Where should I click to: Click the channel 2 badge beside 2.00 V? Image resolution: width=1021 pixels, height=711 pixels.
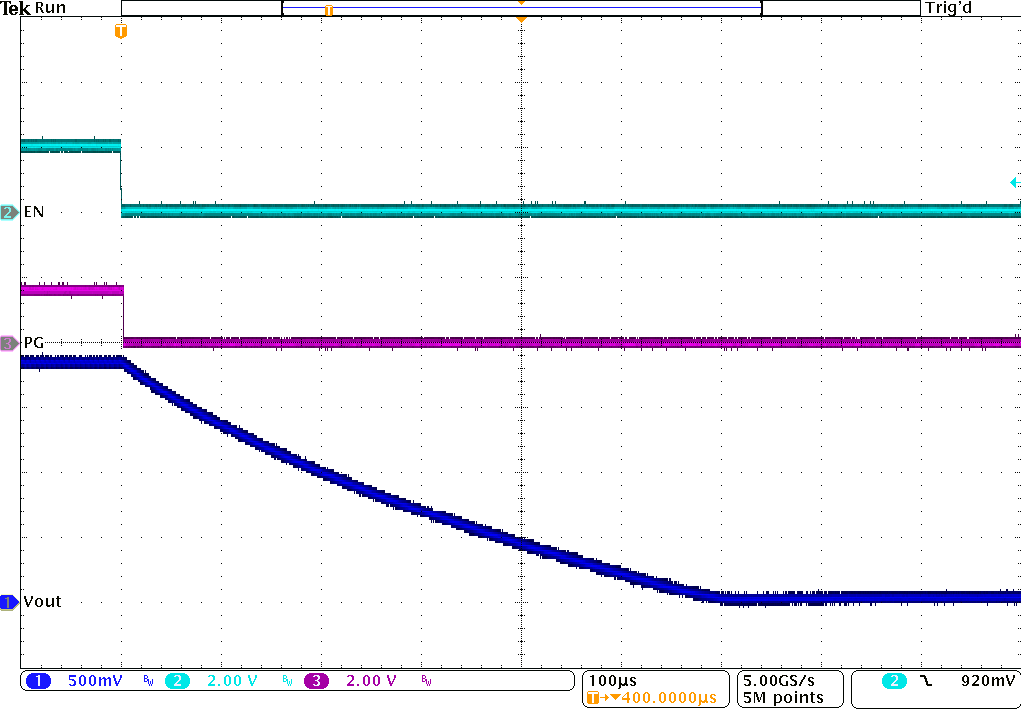pyautogui.click(x=176, y=681)
